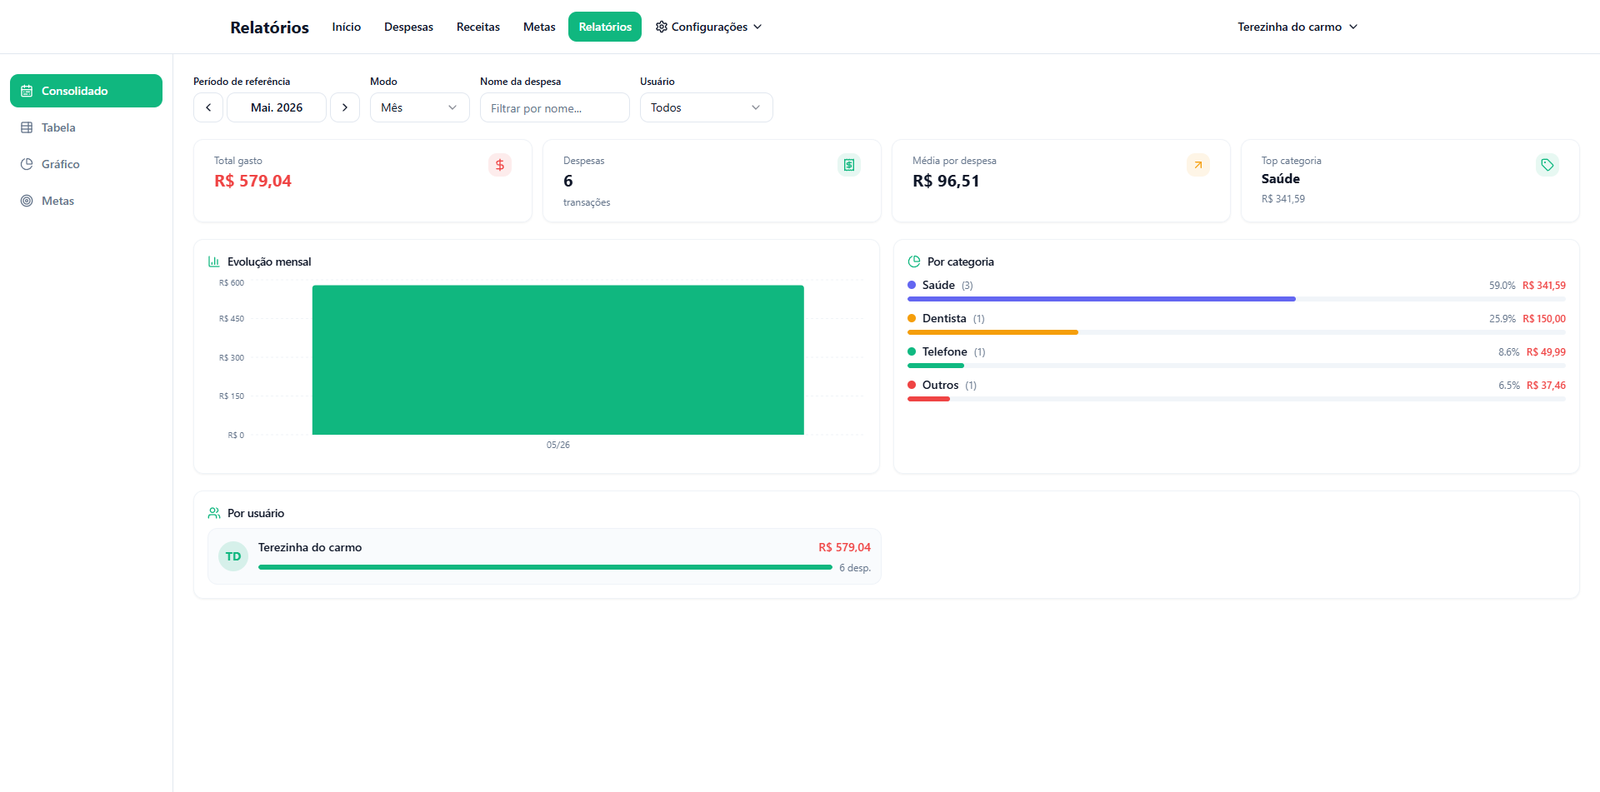Screen dimensions: 1600x792
Task: Click the 59.0% Saúde percentage
Action: pyautogui.click(x=1502, y=286)
